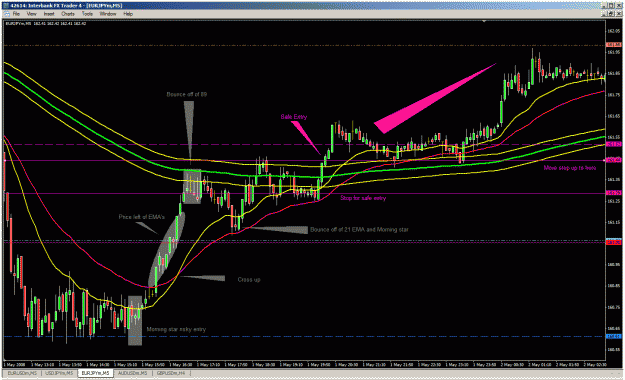The height and width of the screenshot is (380, 625).
Task: Open the Charts menu
Action: 68,14
